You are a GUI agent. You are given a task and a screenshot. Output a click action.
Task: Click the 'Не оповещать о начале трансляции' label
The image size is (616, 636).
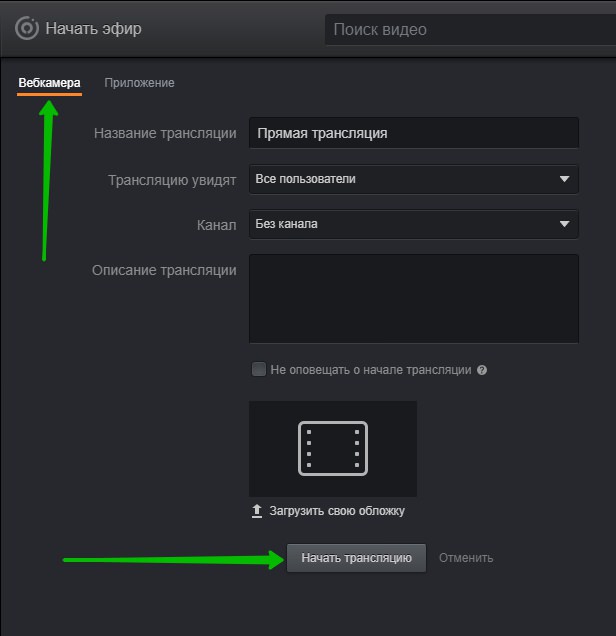(x=371, y=369)
